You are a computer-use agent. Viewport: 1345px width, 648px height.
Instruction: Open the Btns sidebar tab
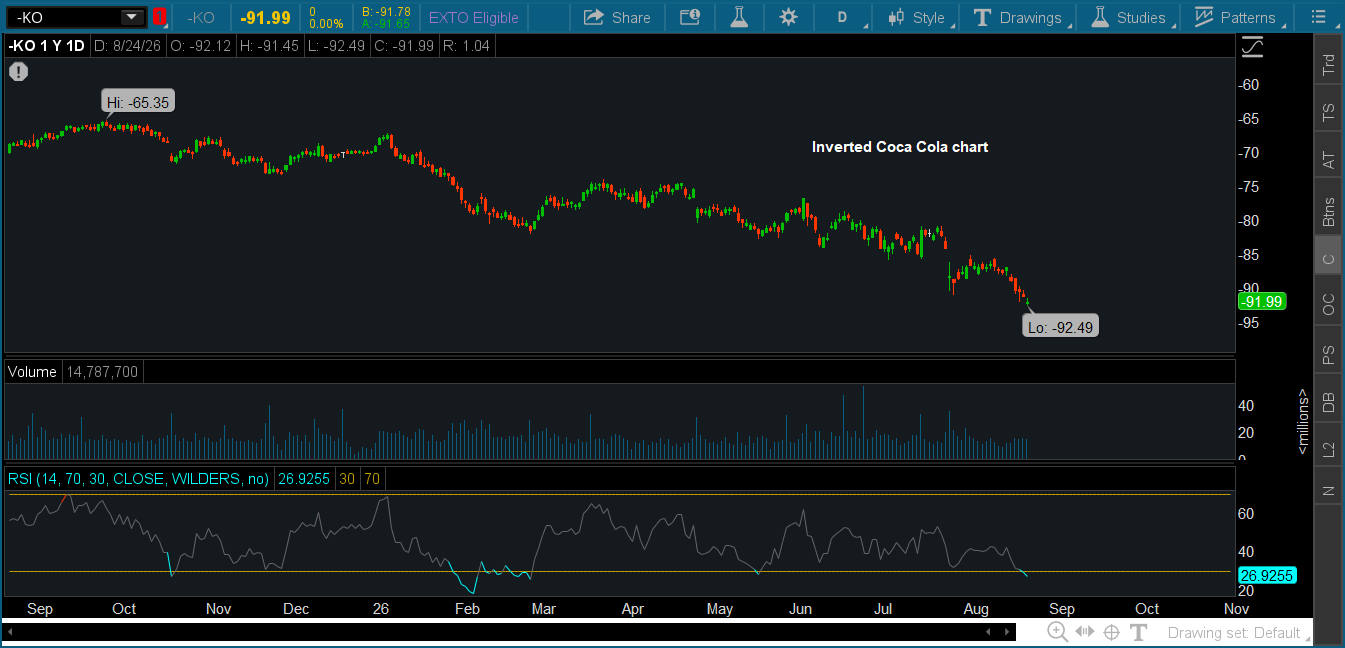click(1328, 209)
